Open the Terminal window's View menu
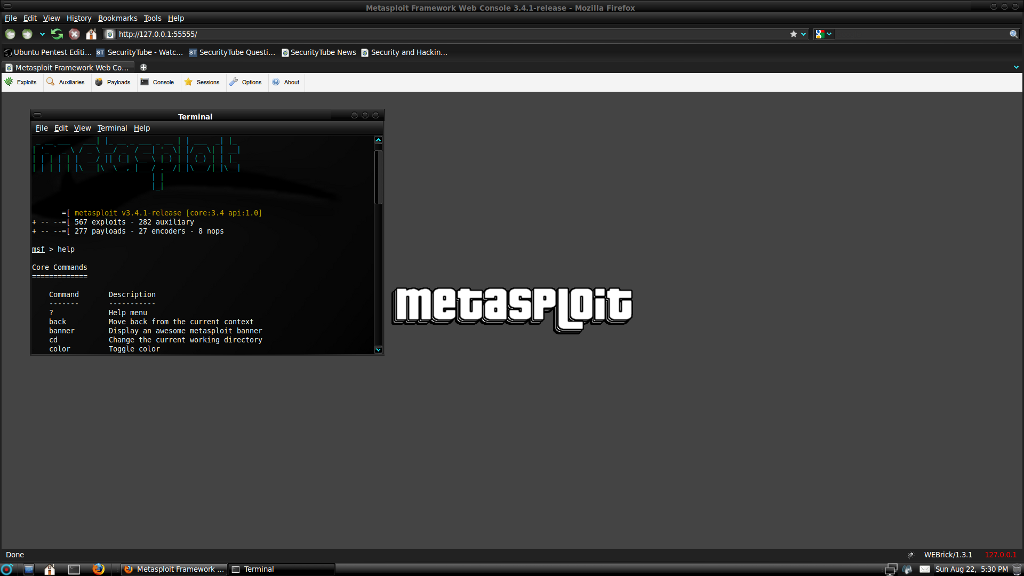This screenshot has height=576, width=1024. pyautogui.click(x=82, y=128)
